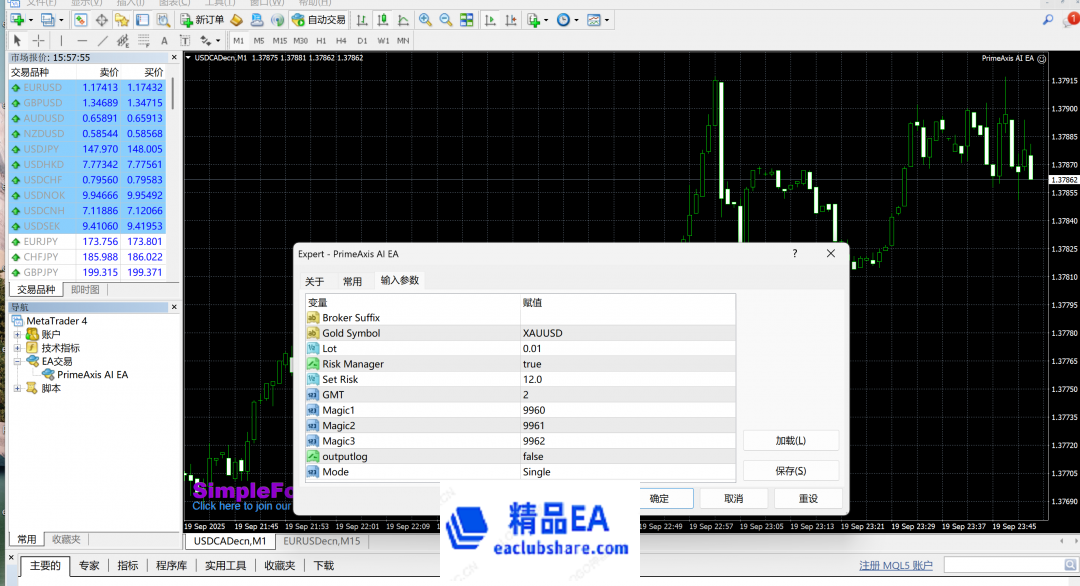Viewport: 1080px width, 586px height.
Task: Select the trendline drawing tool
Action: pos(103,41)
